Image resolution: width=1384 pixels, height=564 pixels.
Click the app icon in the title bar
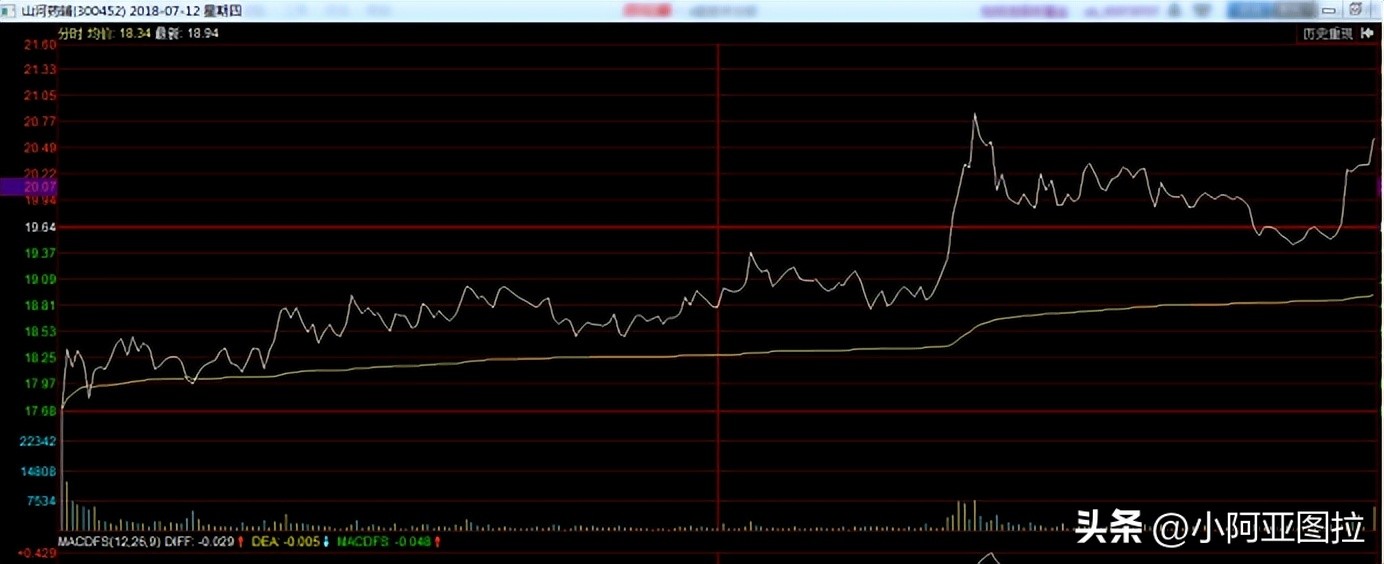click(10, 10)
